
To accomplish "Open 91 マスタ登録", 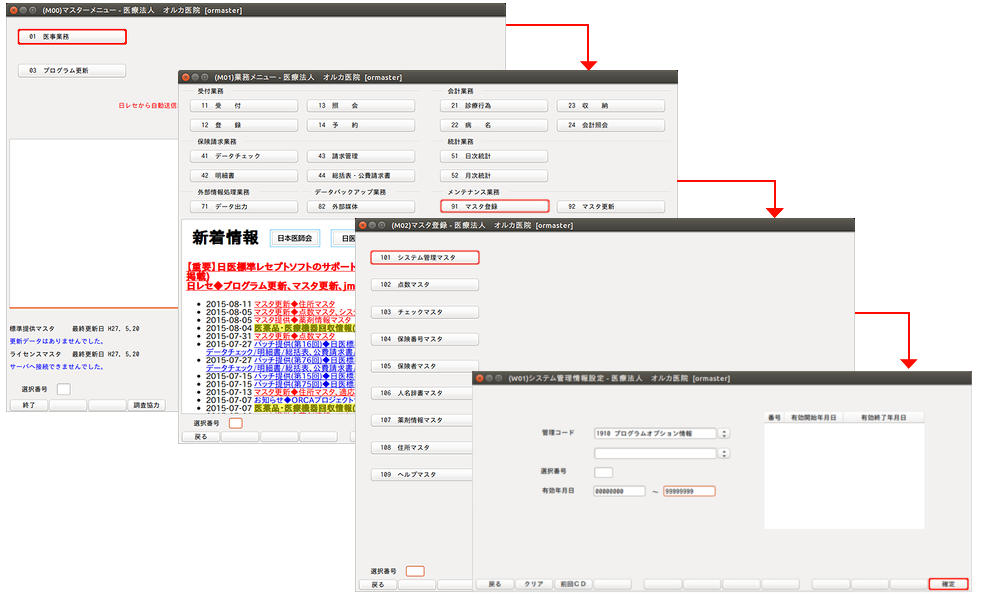I will [494, 207].
